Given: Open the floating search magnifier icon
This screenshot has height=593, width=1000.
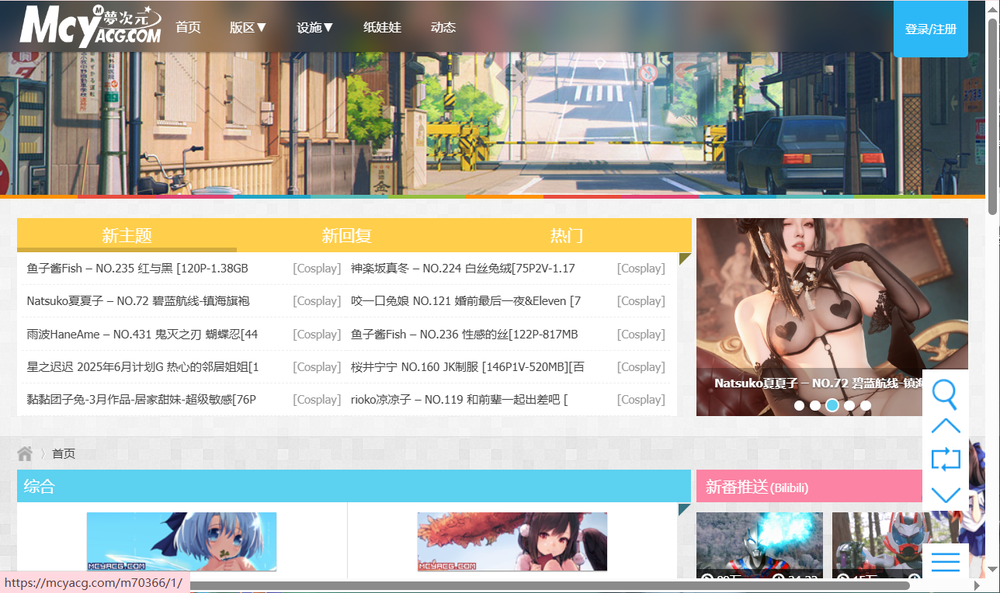Looking at the screenshot, I should 945,394.
